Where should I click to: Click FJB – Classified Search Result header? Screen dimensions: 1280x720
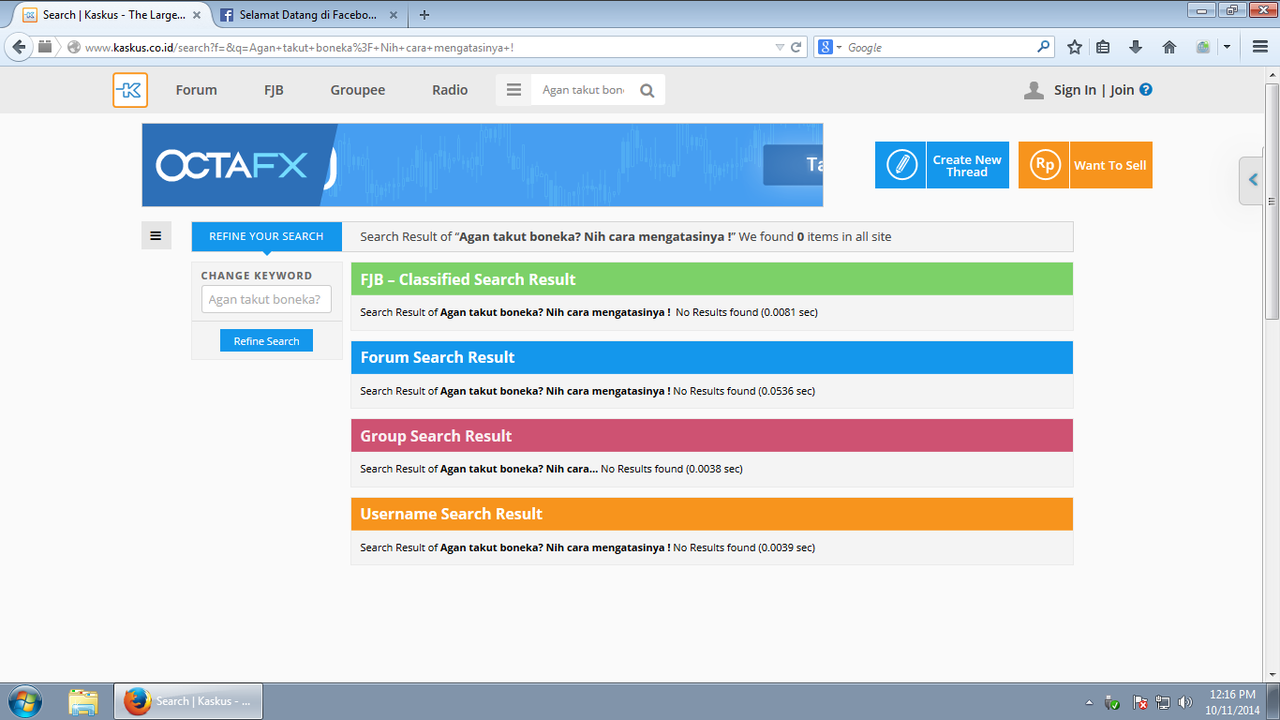point(712,279)
